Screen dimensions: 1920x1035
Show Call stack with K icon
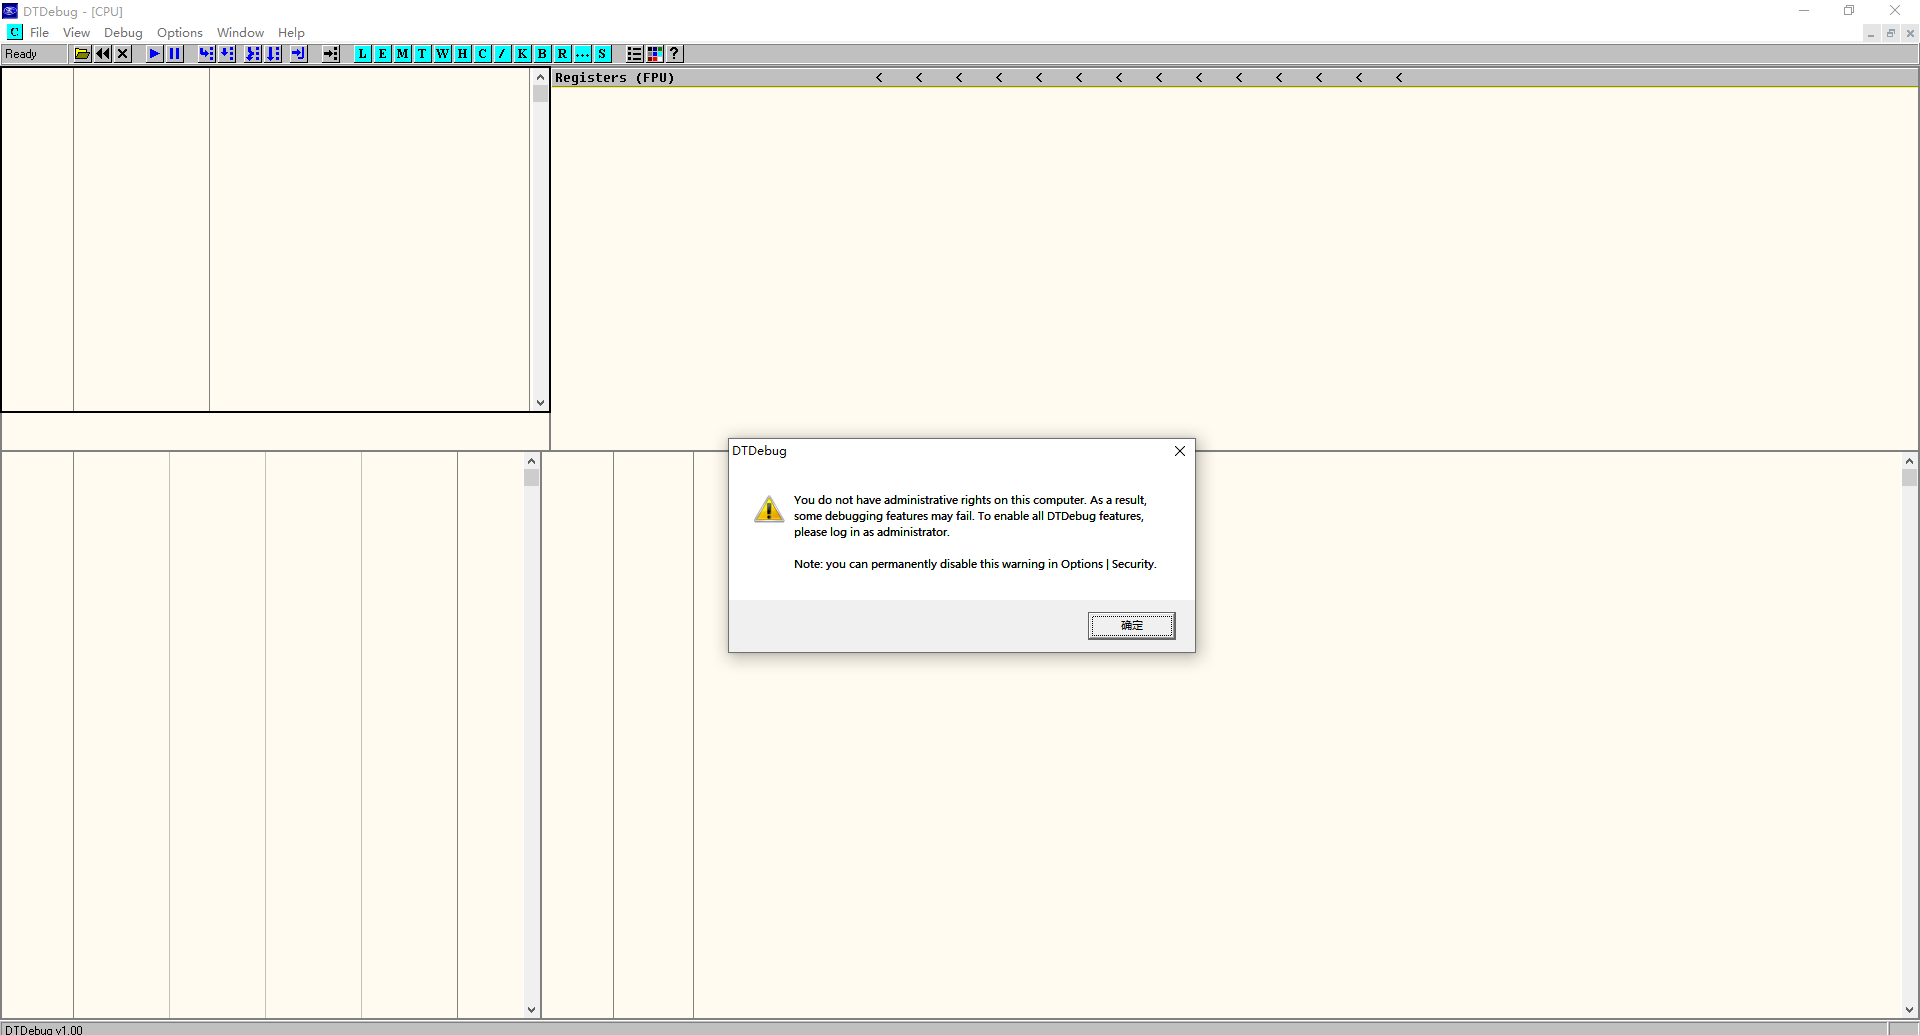(523, 54)
